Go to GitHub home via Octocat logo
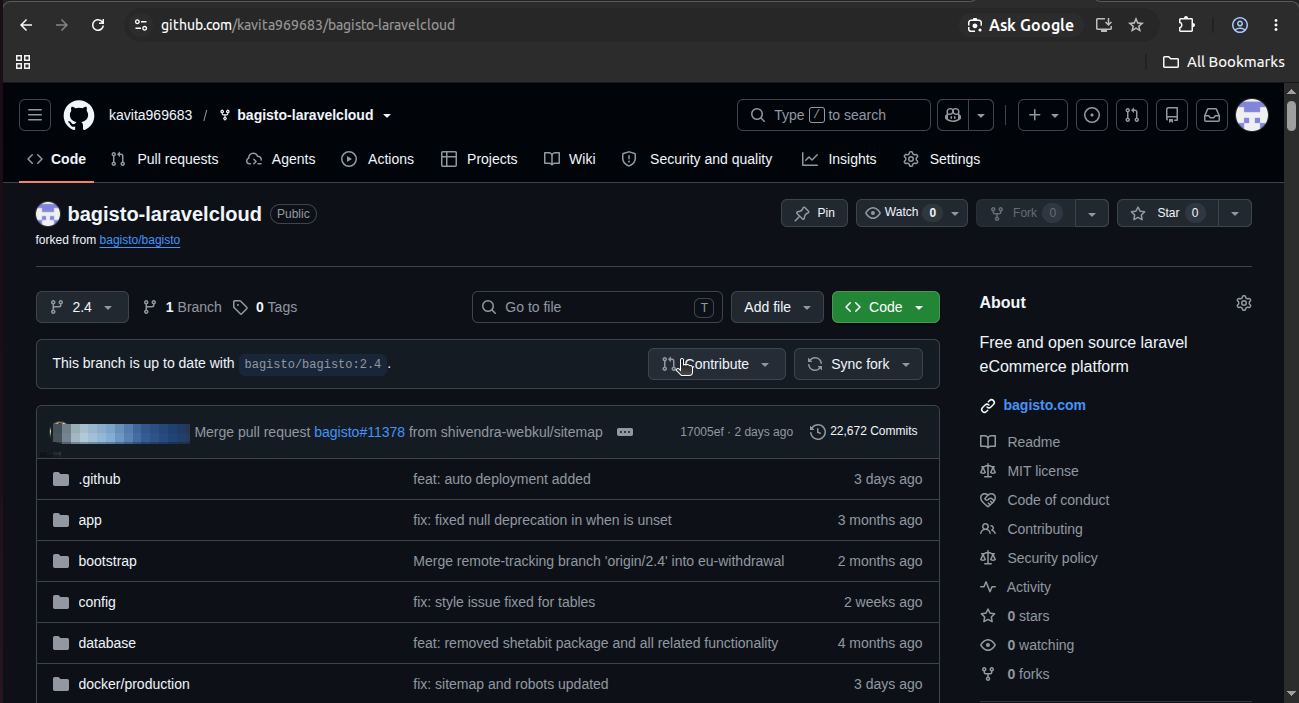1299x703 pixels. (79, 115)
